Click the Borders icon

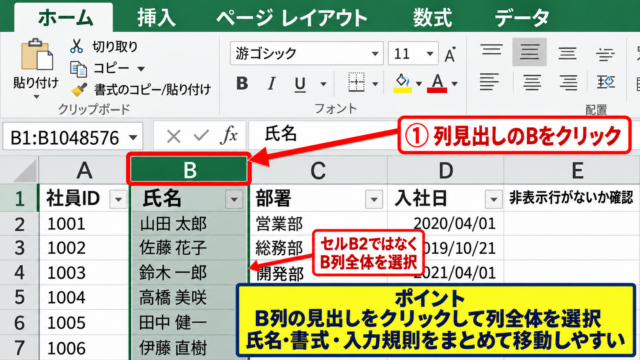click(x=356, y=83)
